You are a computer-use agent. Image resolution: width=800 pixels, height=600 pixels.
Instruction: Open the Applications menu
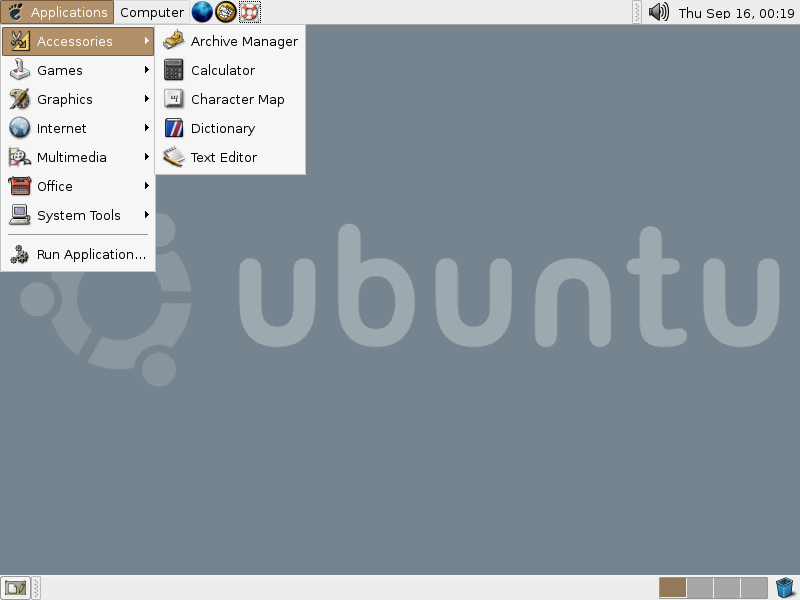point(57,12)
